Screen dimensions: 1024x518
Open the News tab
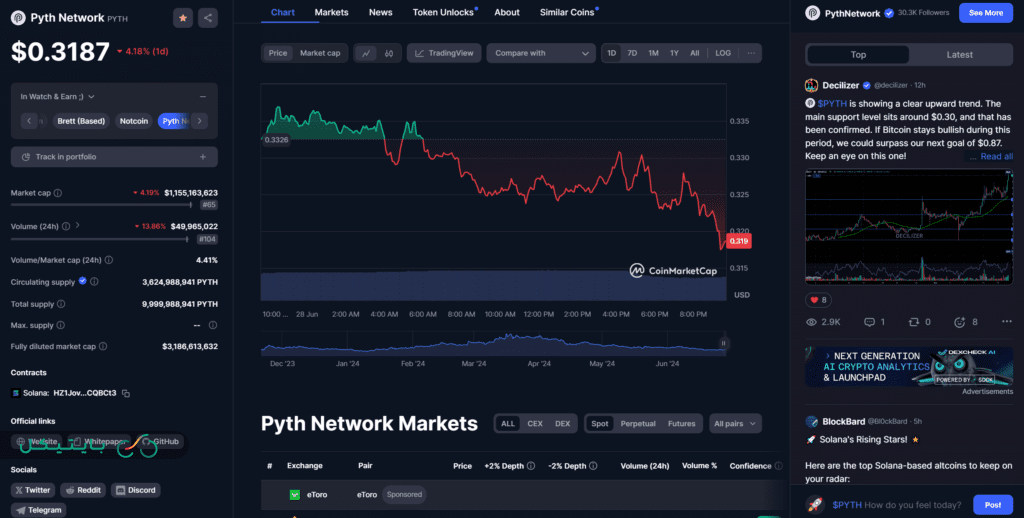point(381,12)
